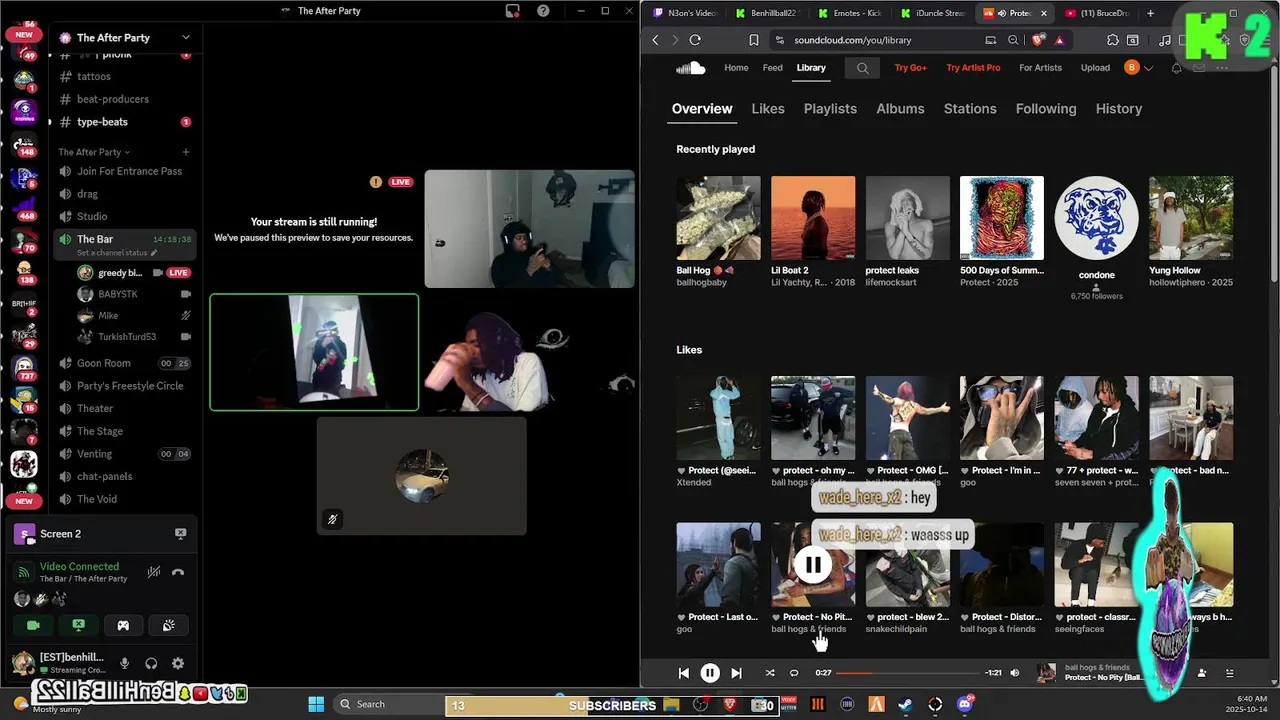Image resolution: width=1280 pixels, height=720 pixels.
Task: Open the History tab
Action: 1118,108
